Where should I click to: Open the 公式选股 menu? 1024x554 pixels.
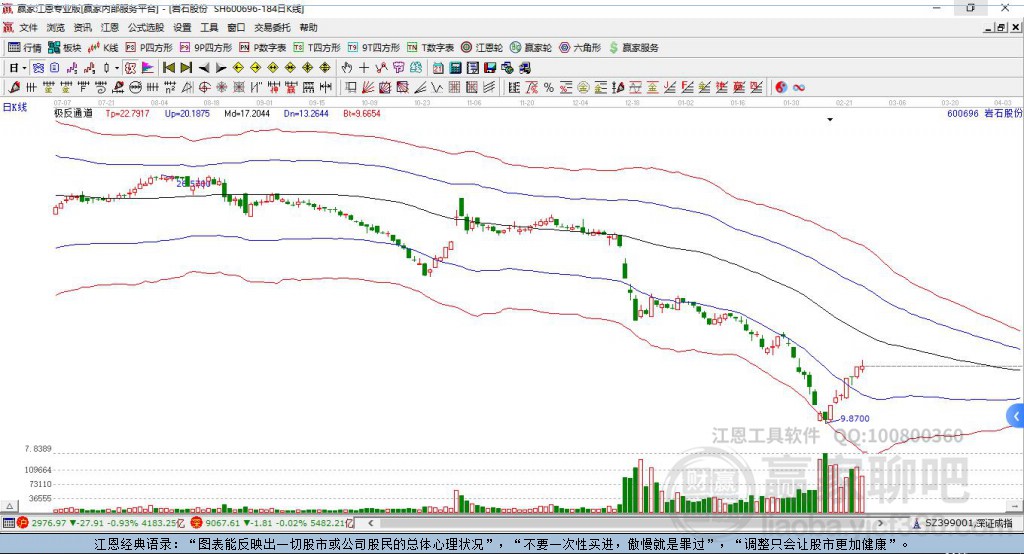point(146,27)
